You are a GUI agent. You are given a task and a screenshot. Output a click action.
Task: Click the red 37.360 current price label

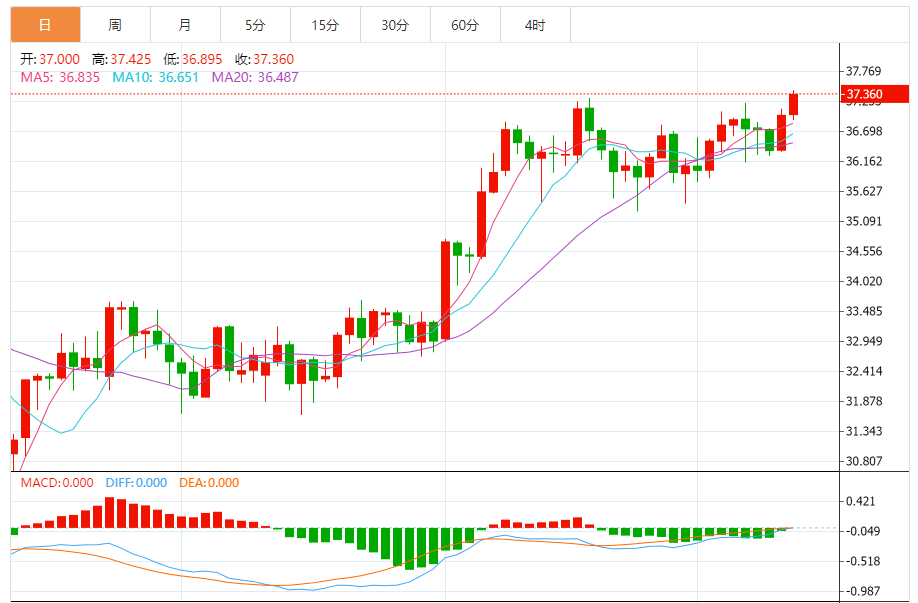875,94
